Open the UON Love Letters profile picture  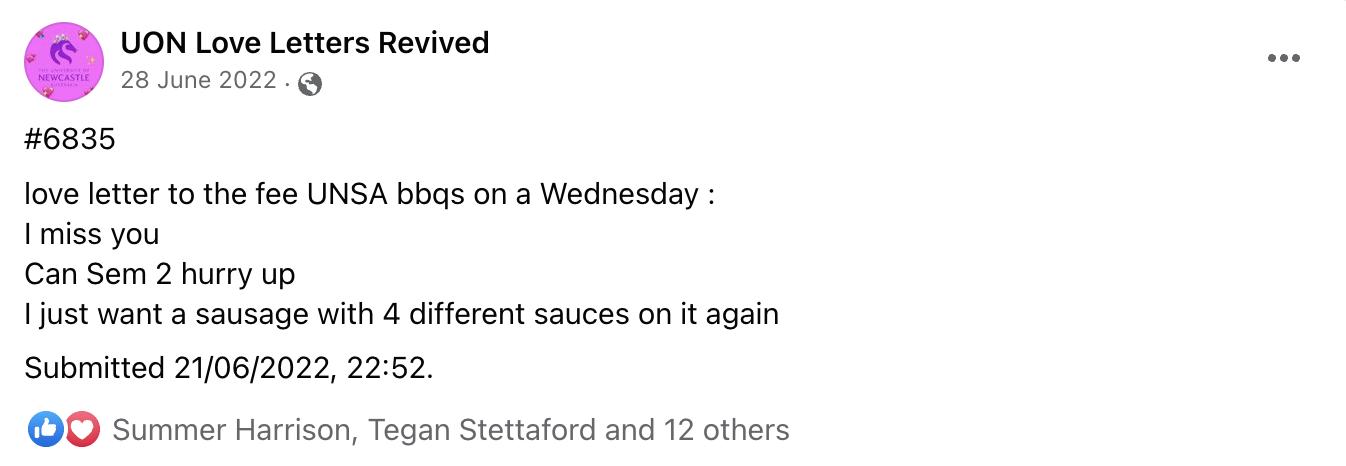[64, 62]
